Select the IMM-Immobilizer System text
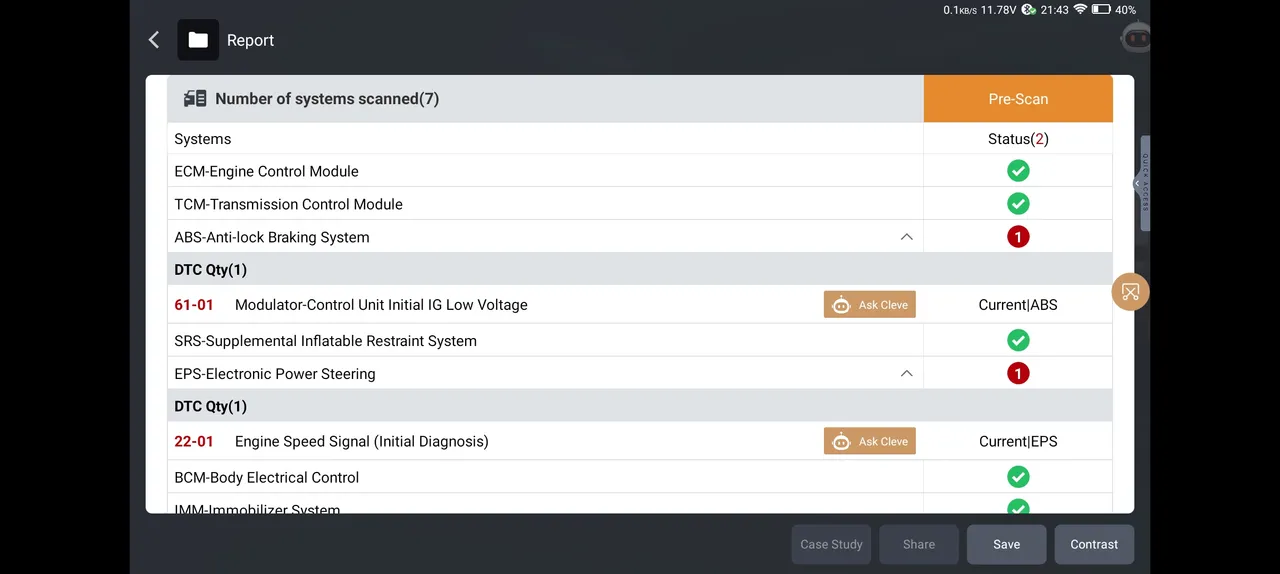This screenshot has height=574, width=1280. (257, 509)
